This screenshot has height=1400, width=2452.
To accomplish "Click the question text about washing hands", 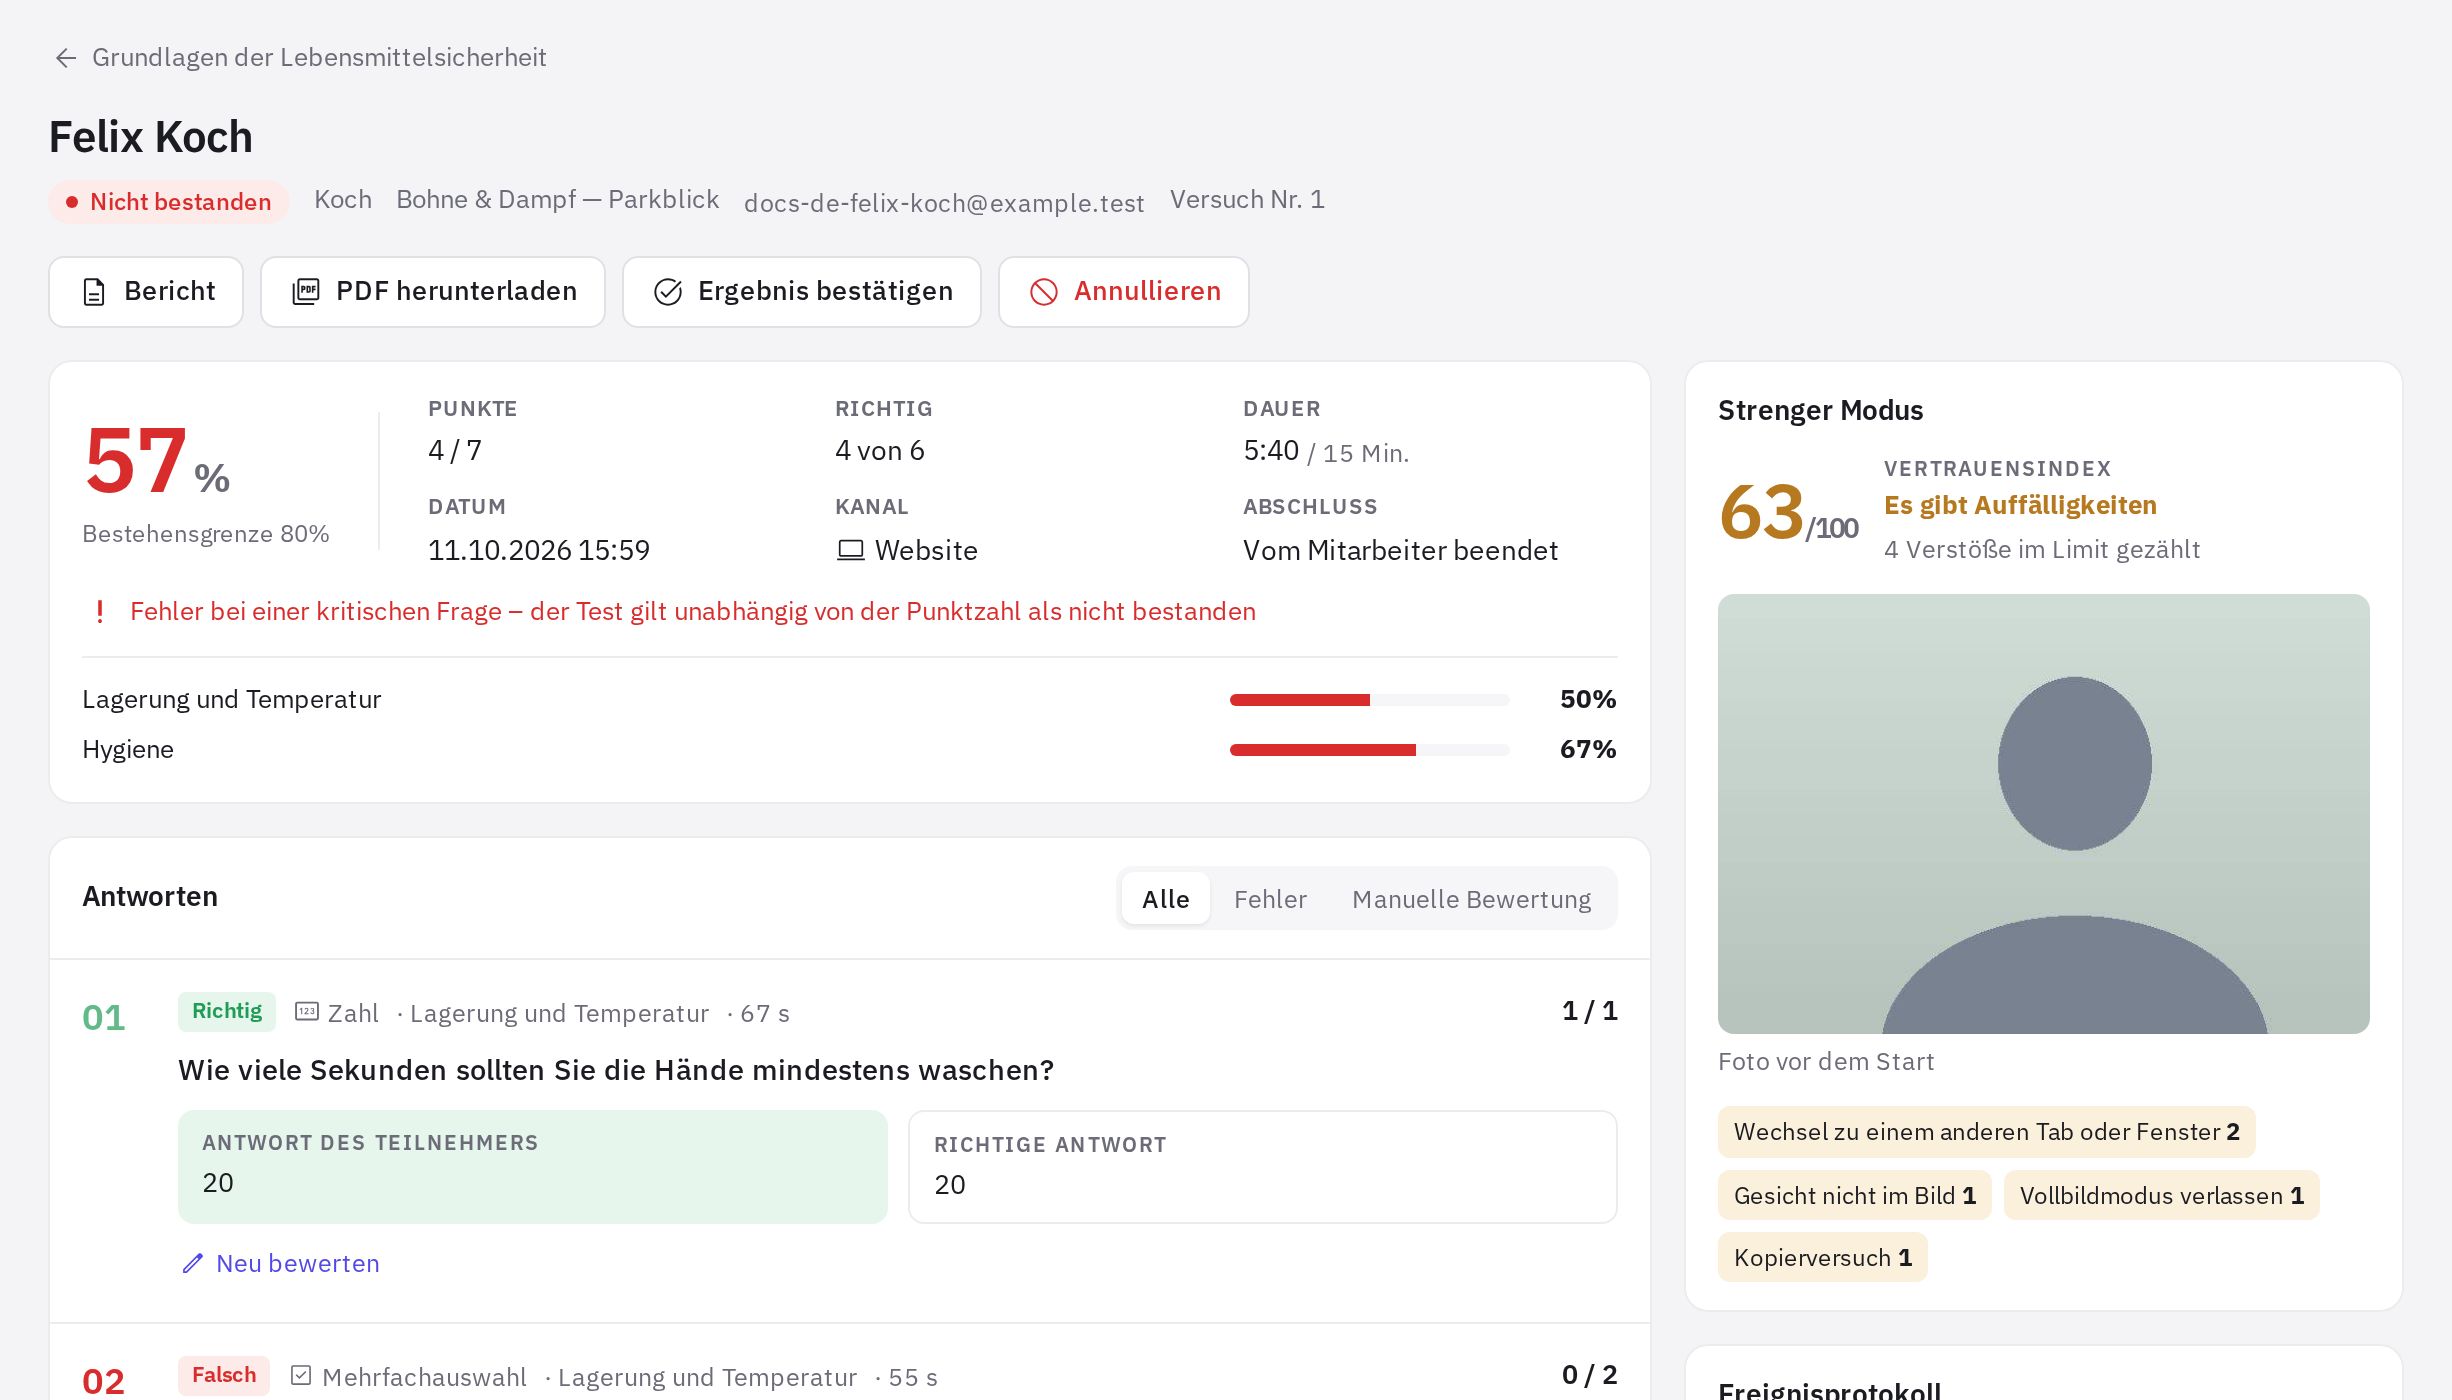I will [x=616, y=1070].
